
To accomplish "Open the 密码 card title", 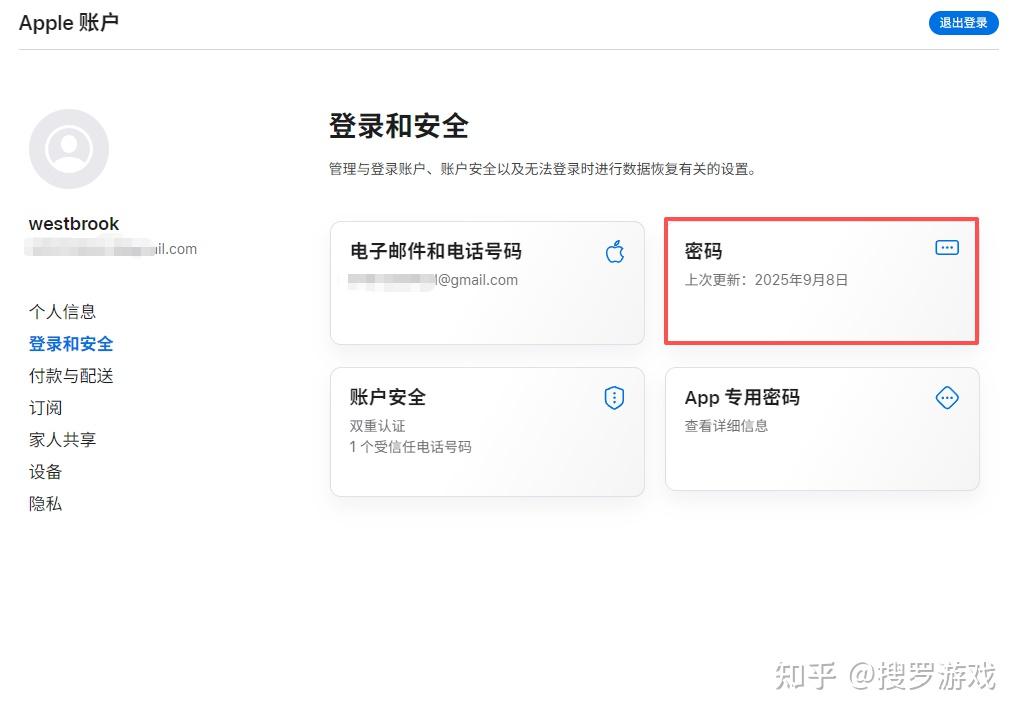I will (x=703, y=251).
